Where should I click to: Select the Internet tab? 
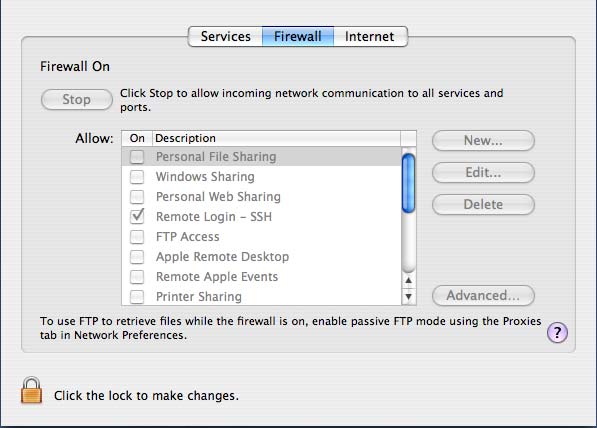(370, 37)
